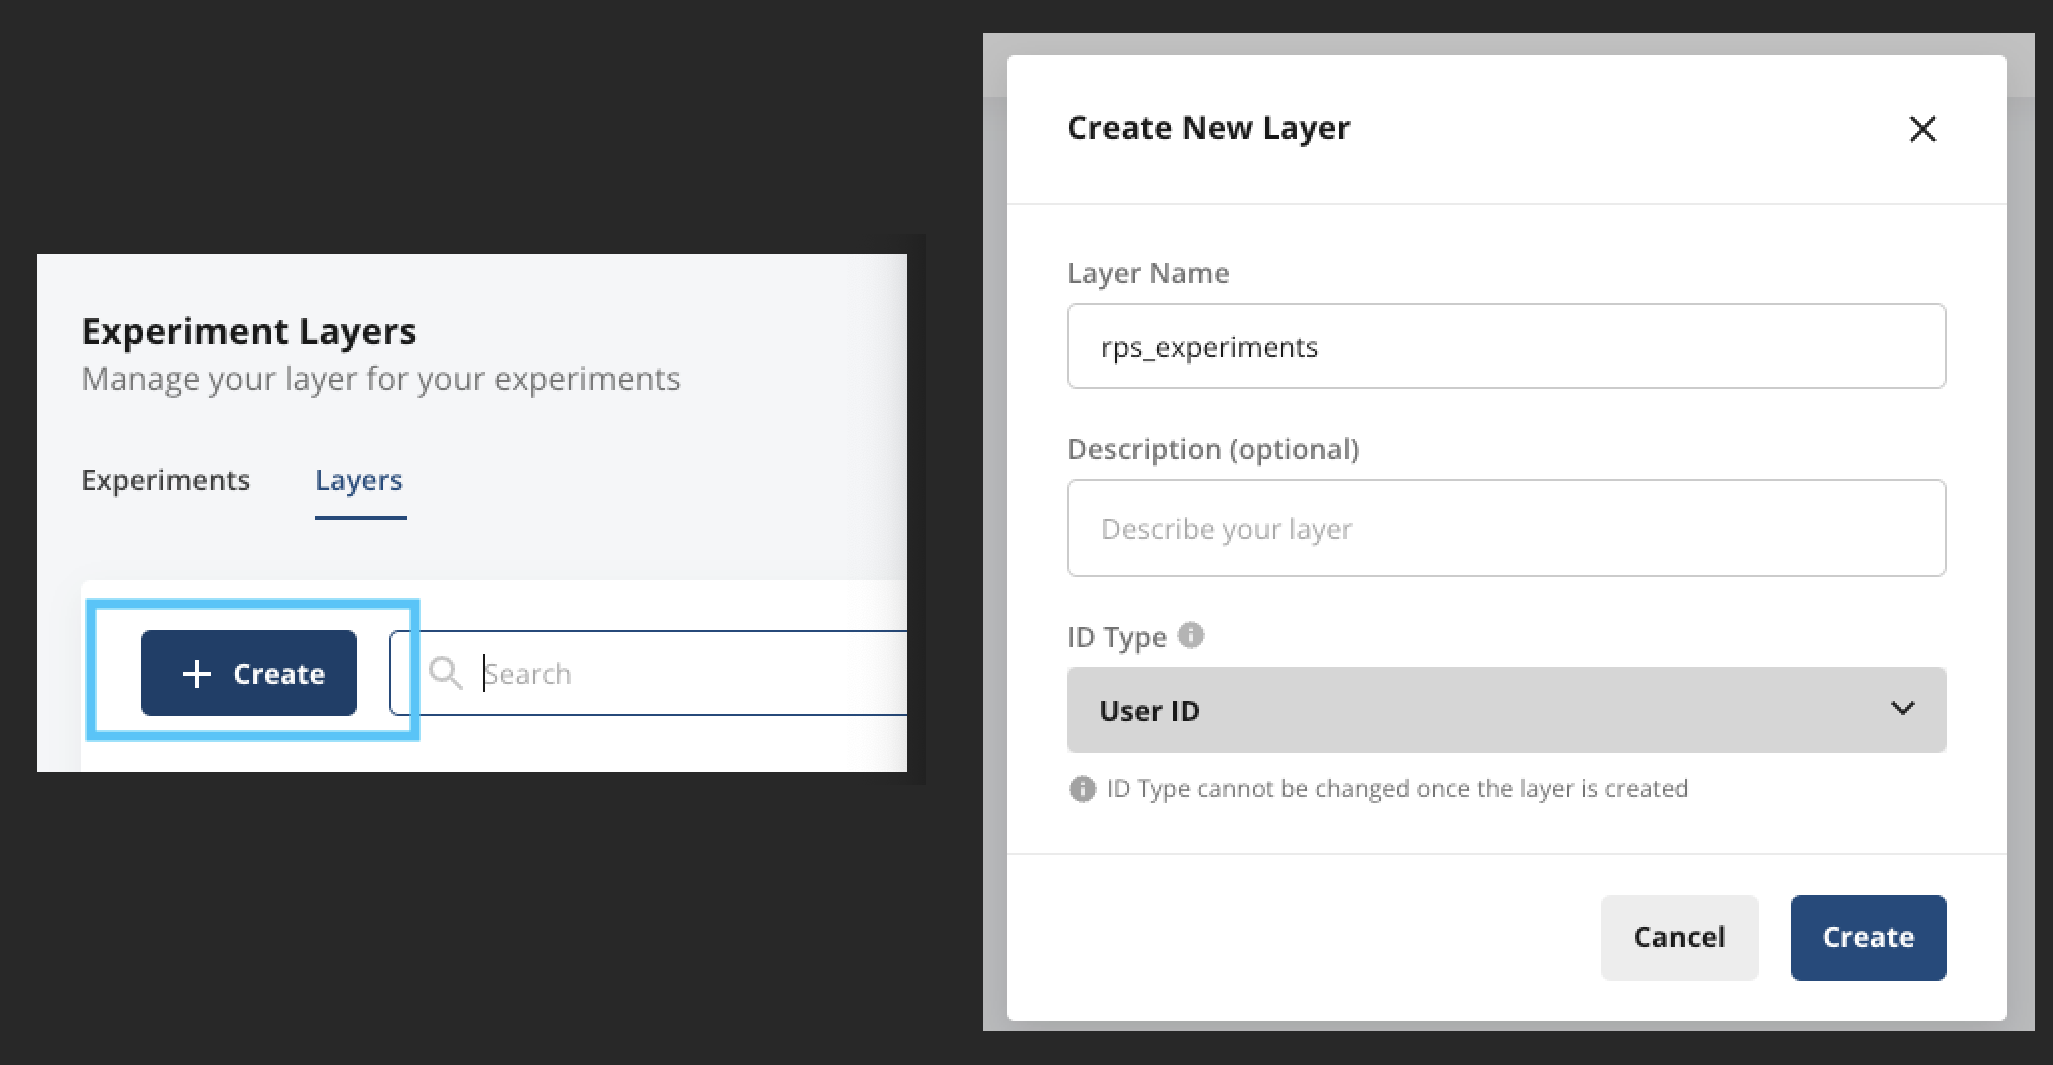Switch to the Experiments tab
Viewport: 2053px width, 1065px height.
coord(166,480)
